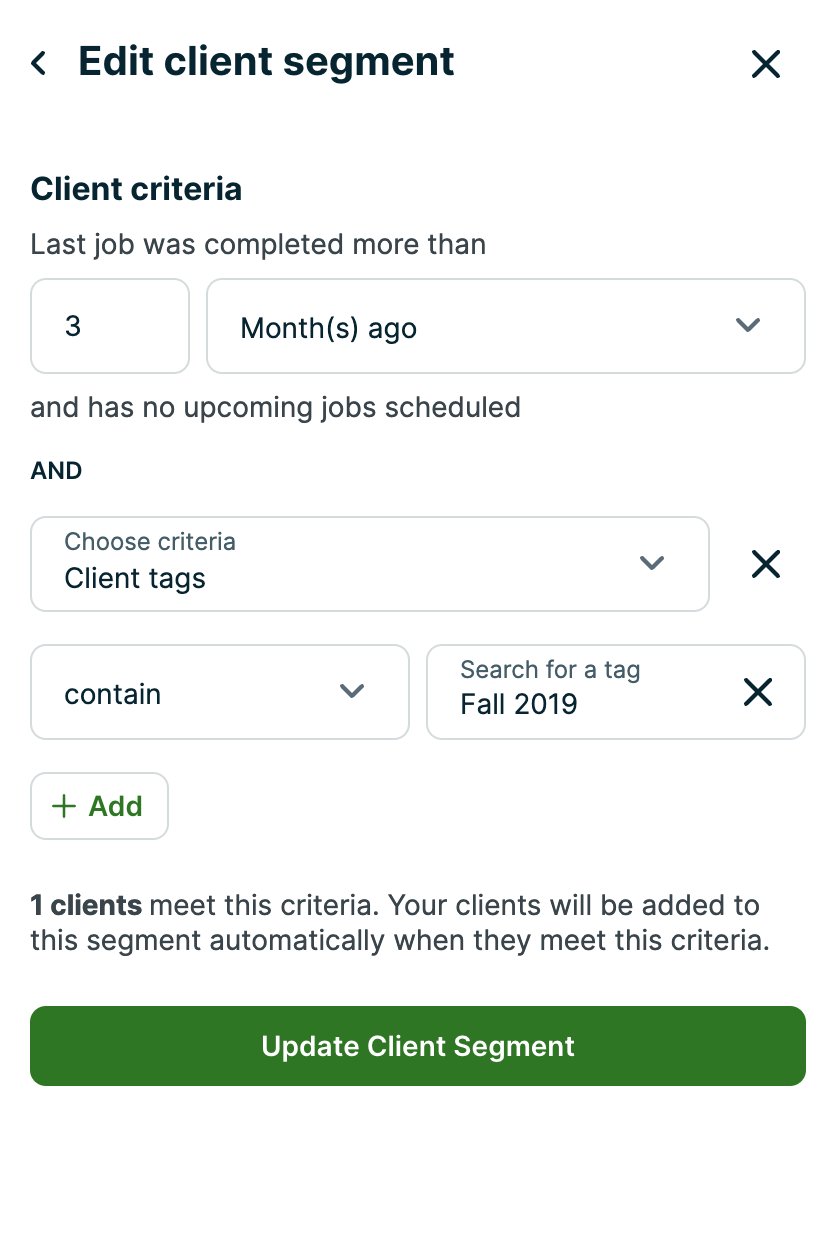Click the chevron beside contain

click(x=352, y=691)
